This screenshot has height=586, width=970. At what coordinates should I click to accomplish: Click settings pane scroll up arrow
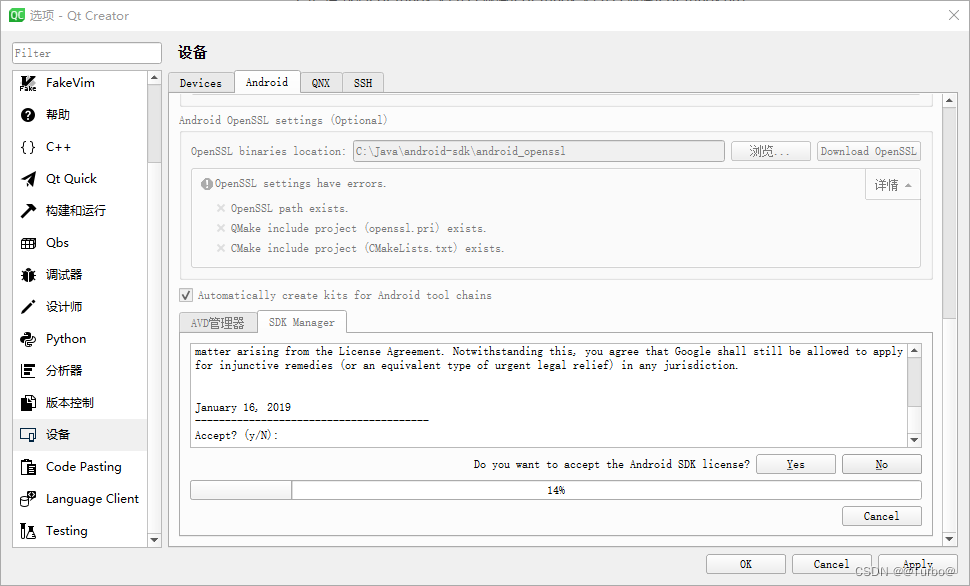(949, 100)
